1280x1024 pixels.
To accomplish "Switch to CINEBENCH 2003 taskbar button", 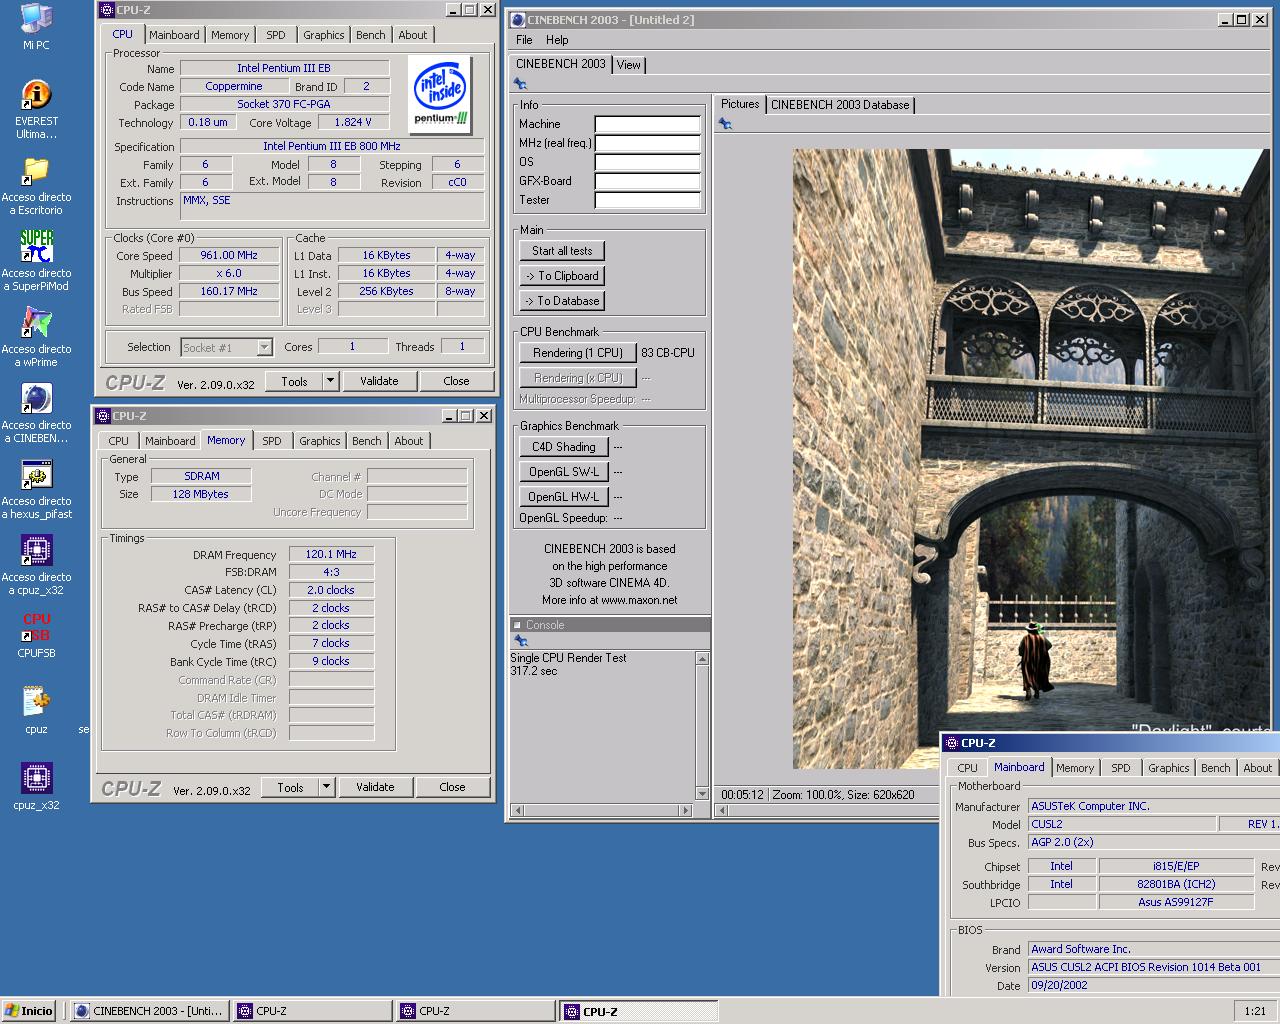I will tap(150, 1011).
